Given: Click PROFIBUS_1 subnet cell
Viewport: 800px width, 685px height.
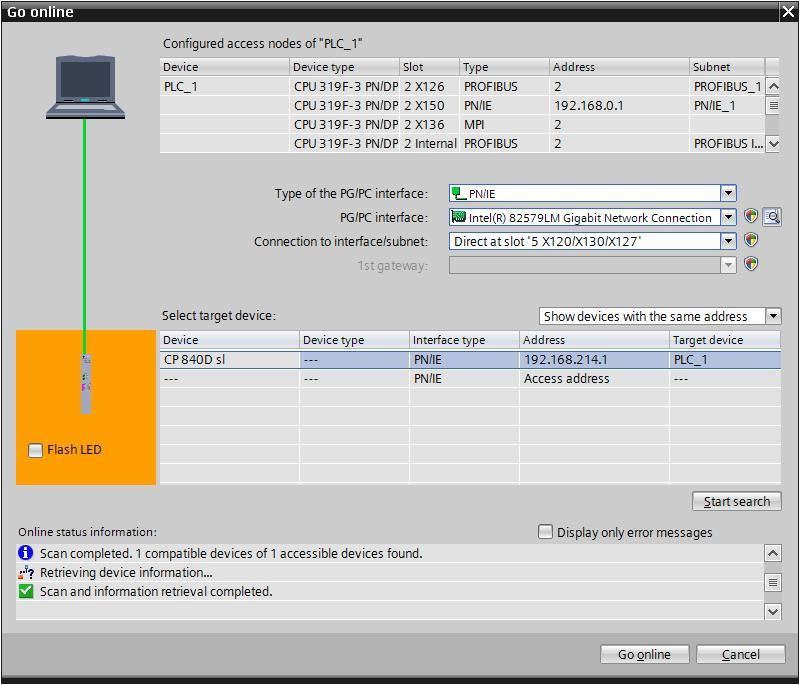Looking at the screenshot, I should point(727,87).
